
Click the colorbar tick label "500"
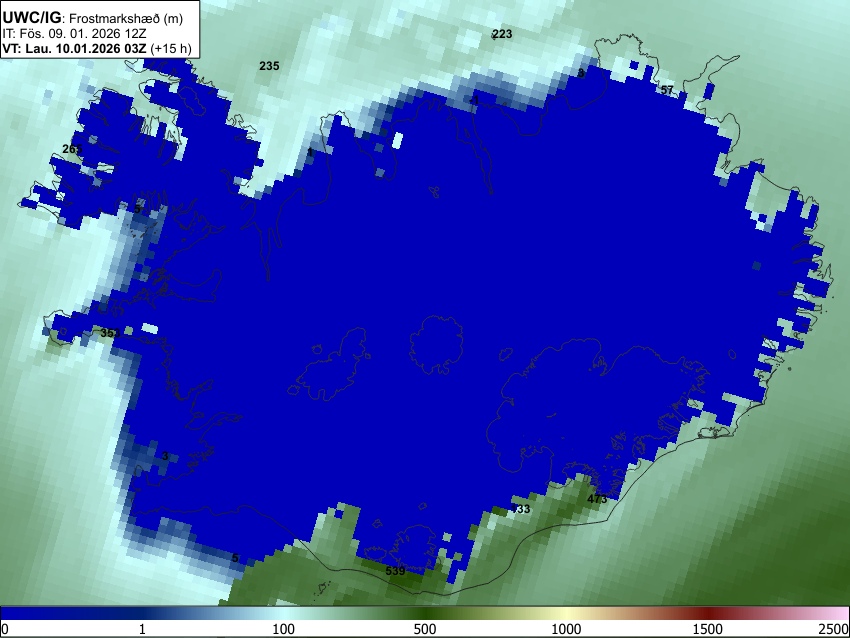(x=425, y=629)
